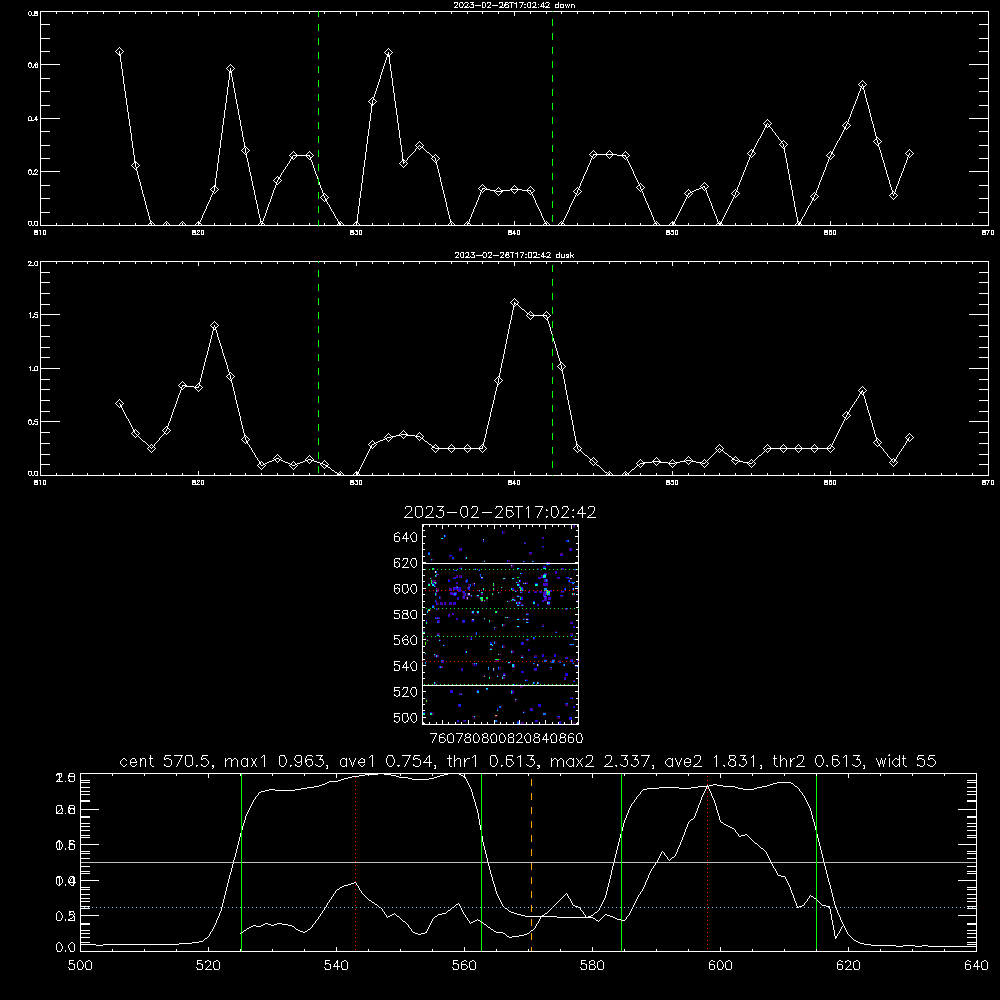Image resolution: width=1000 pixels, height=1000 pixels.
Task: Click the highest diamond marker in dusk plot near 840
Action: pos(515,302)
